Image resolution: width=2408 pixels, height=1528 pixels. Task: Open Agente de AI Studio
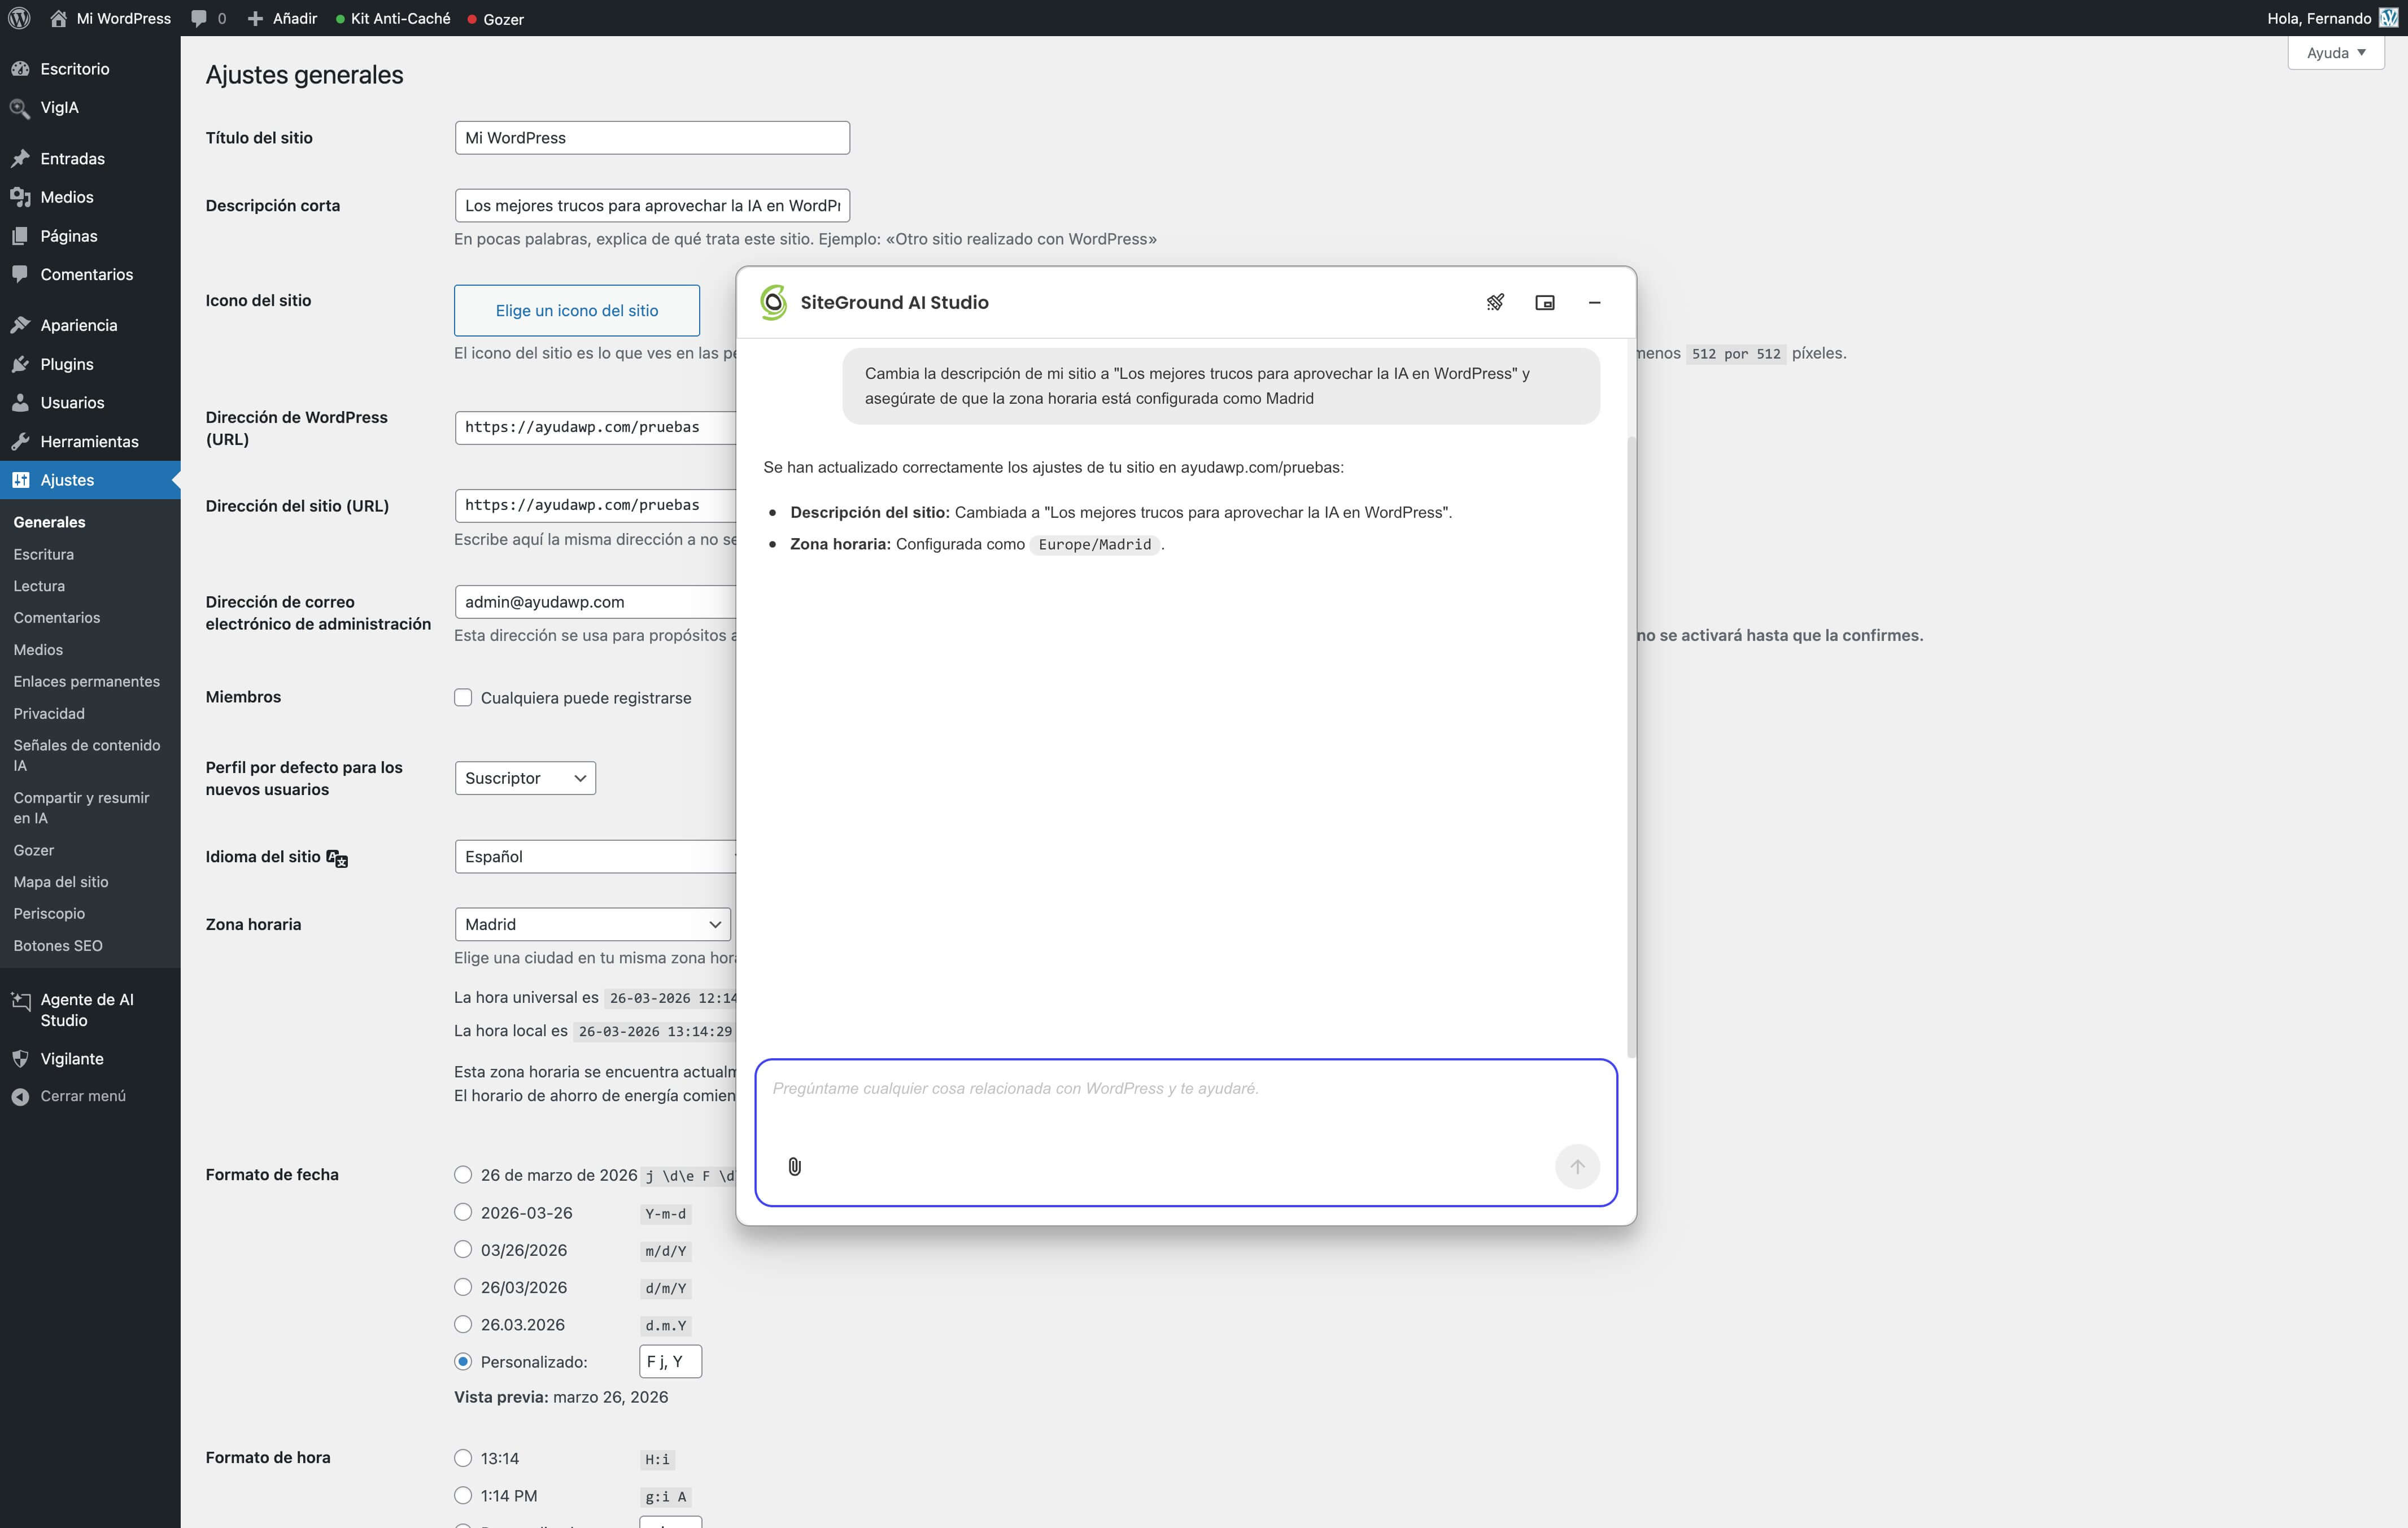[x=90, y=1010]
